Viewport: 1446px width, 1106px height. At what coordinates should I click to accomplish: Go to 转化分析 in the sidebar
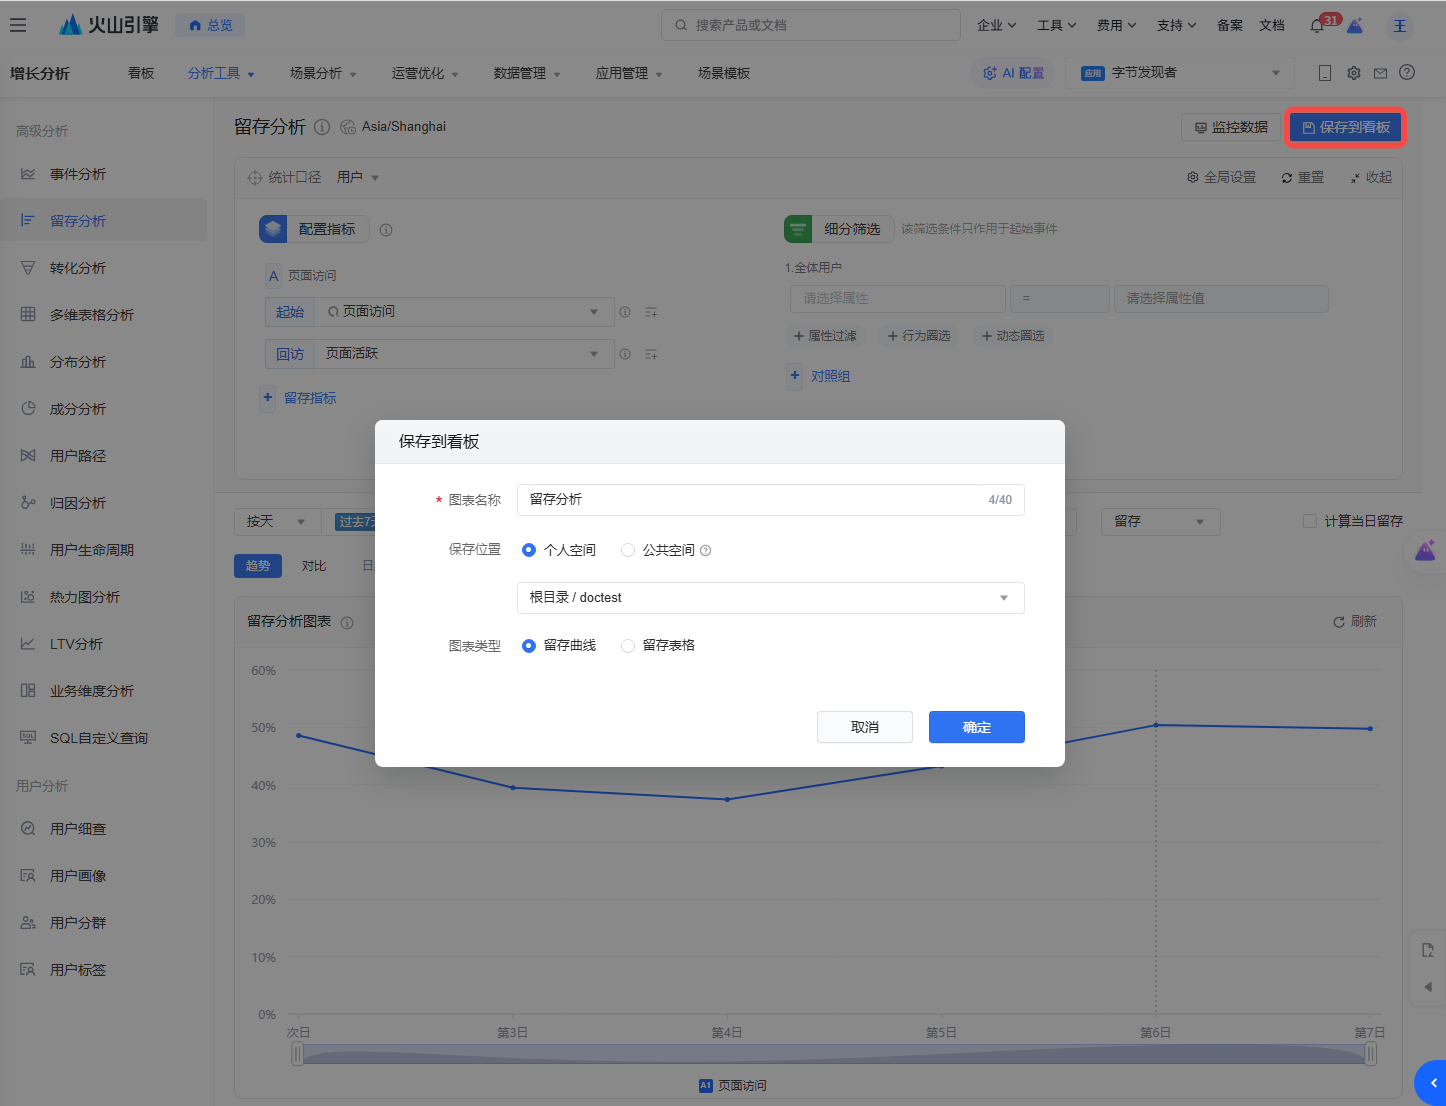point(78,268)
